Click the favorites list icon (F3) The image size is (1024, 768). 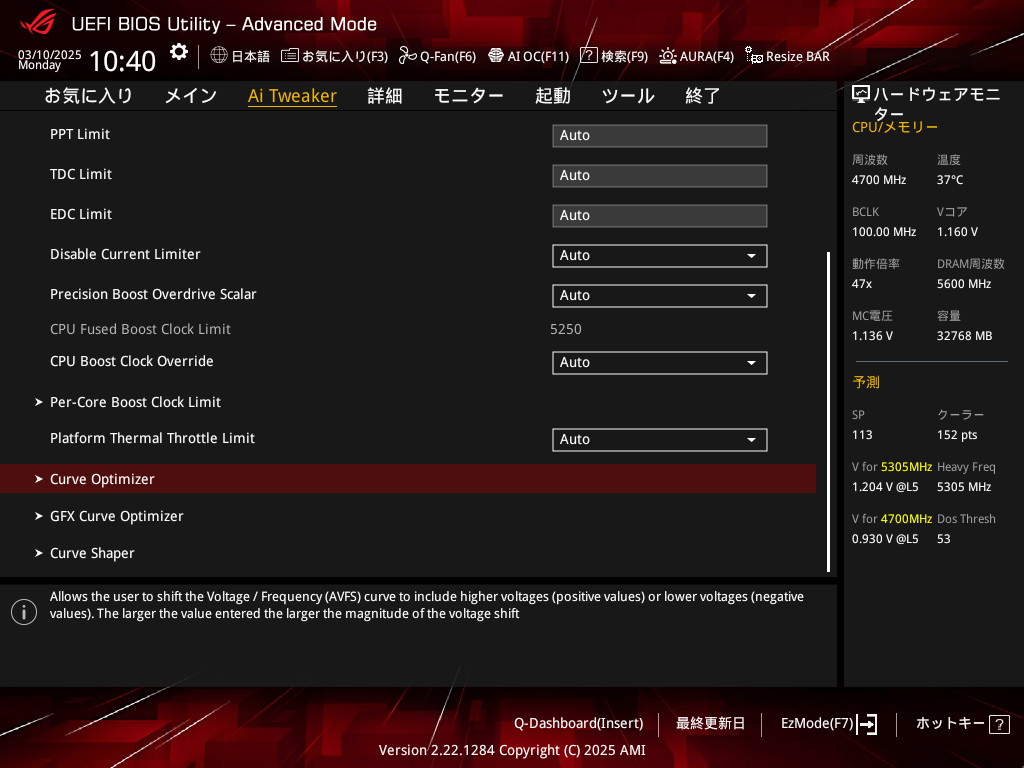coord(289,56)
